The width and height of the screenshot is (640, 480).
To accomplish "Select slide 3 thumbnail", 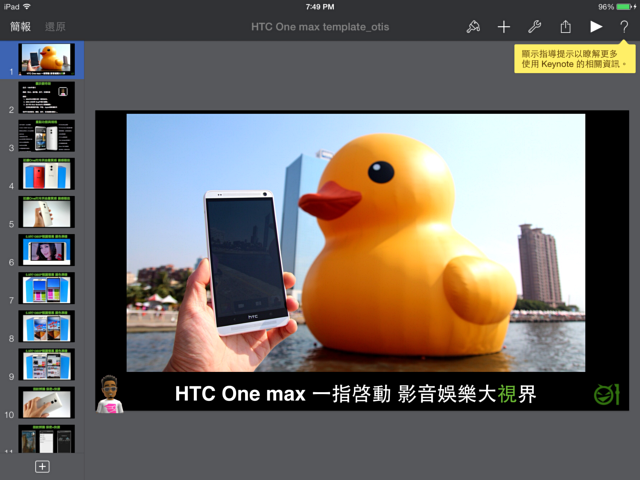I will pos(47,136).
